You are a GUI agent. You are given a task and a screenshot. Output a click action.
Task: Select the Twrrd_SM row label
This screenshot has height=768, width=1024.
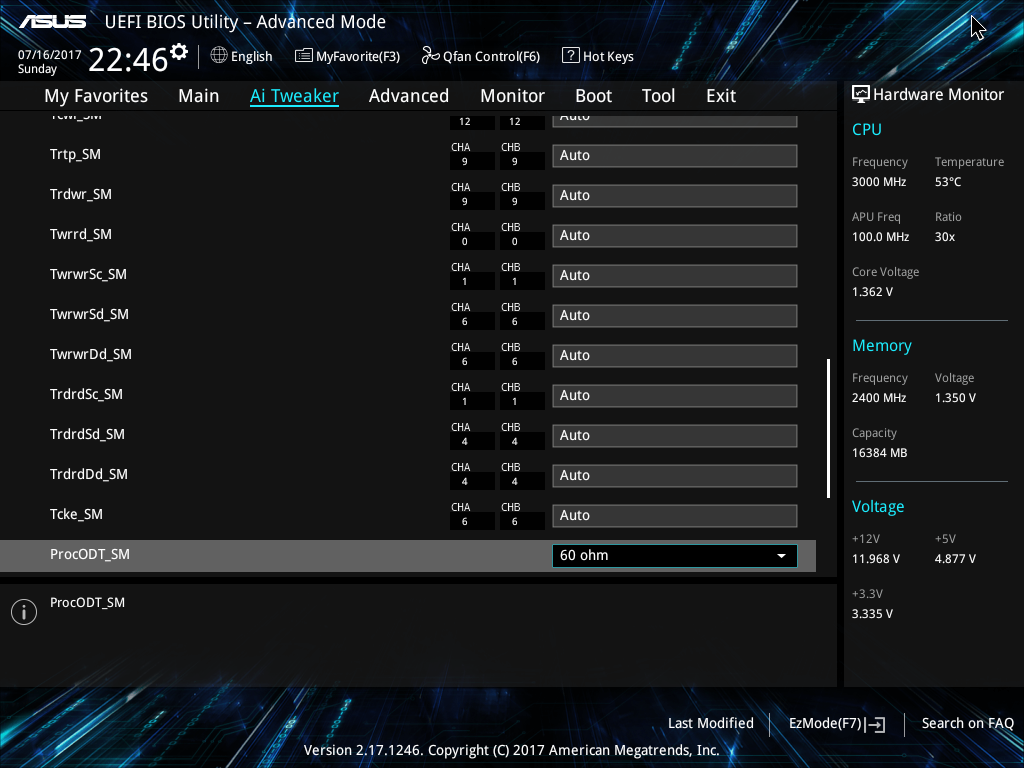pyautogui.click(x=81, y=234)
